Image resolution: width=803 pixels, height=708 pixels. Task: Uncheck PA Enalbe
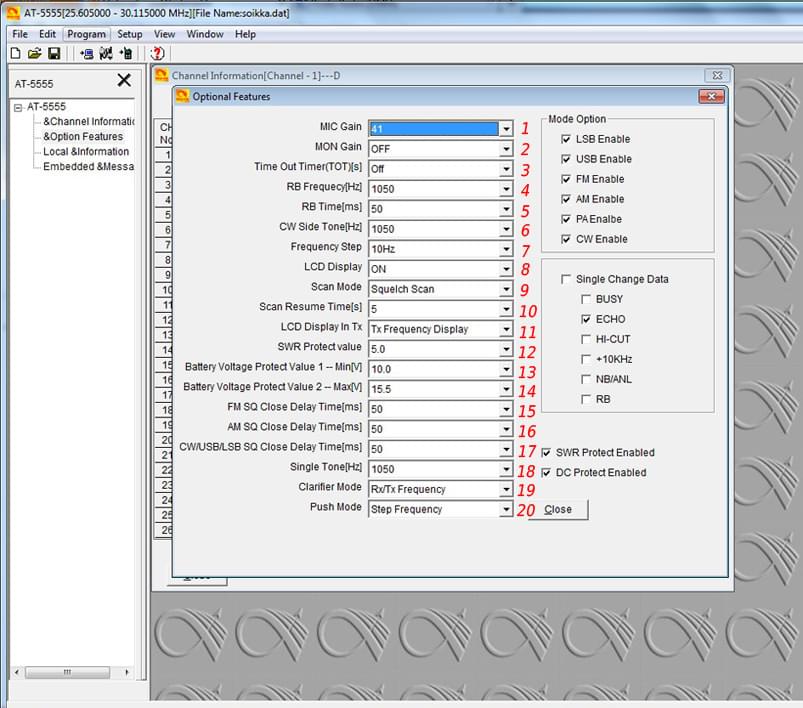click(566, 219)
